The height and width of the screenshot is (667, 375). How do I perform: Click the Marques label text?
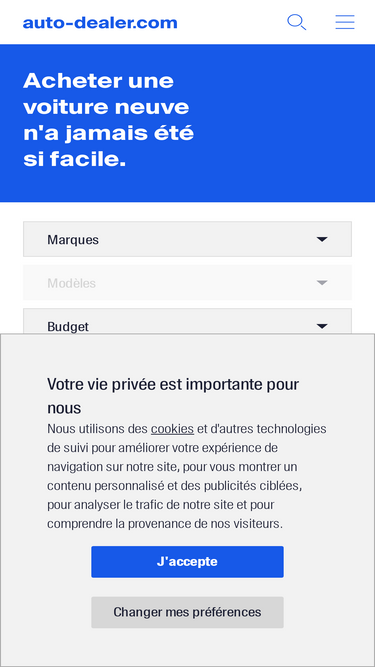73,240
